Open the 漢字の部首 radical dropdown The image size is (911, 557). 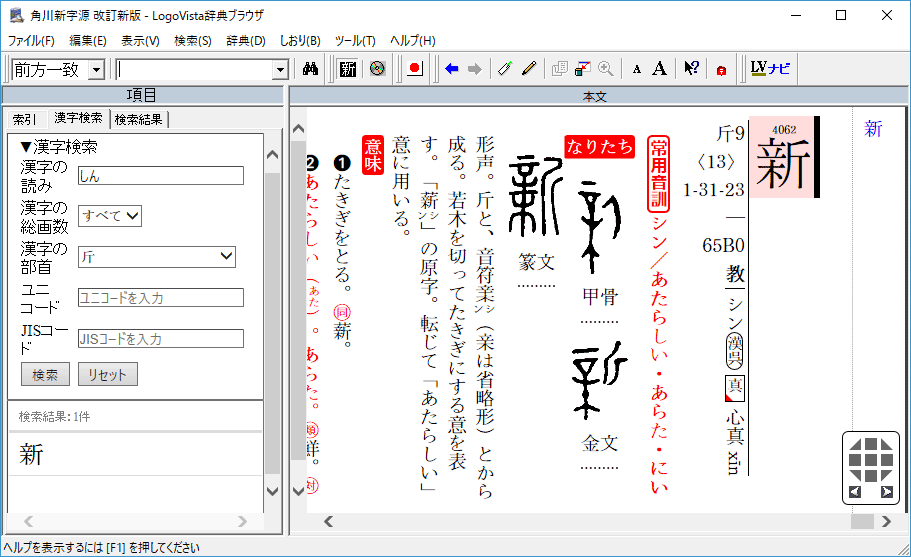tap(156, 257)
